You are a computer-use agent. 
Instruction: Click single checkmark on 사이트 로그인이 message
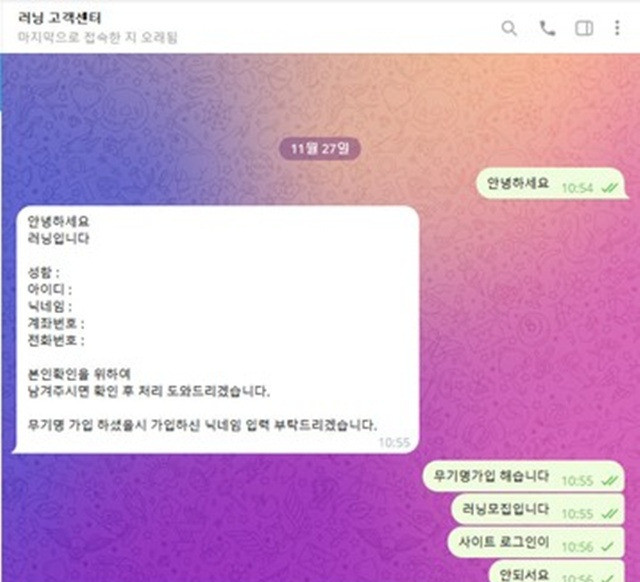(x=608, y=546)
